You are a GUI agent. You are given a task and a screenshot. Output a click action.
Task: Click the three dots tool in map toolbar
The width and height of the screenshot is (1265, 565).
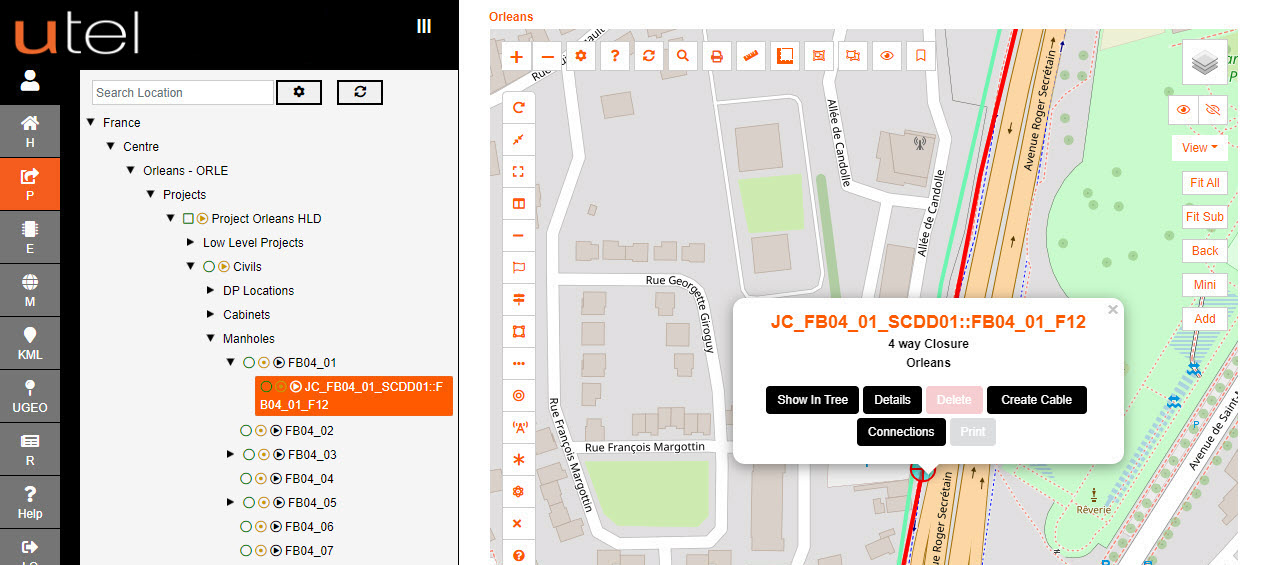(518, 363)
